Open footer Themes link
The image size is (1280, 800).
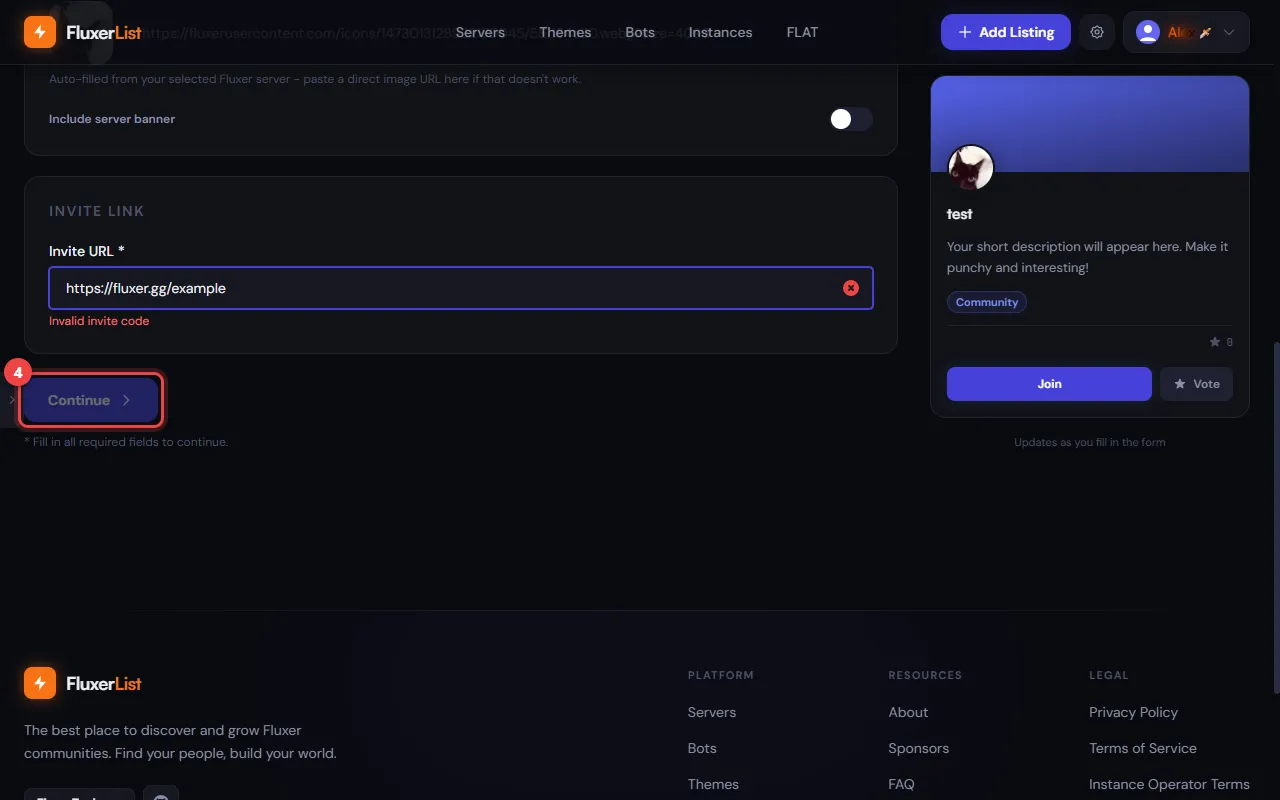[713, 784]
